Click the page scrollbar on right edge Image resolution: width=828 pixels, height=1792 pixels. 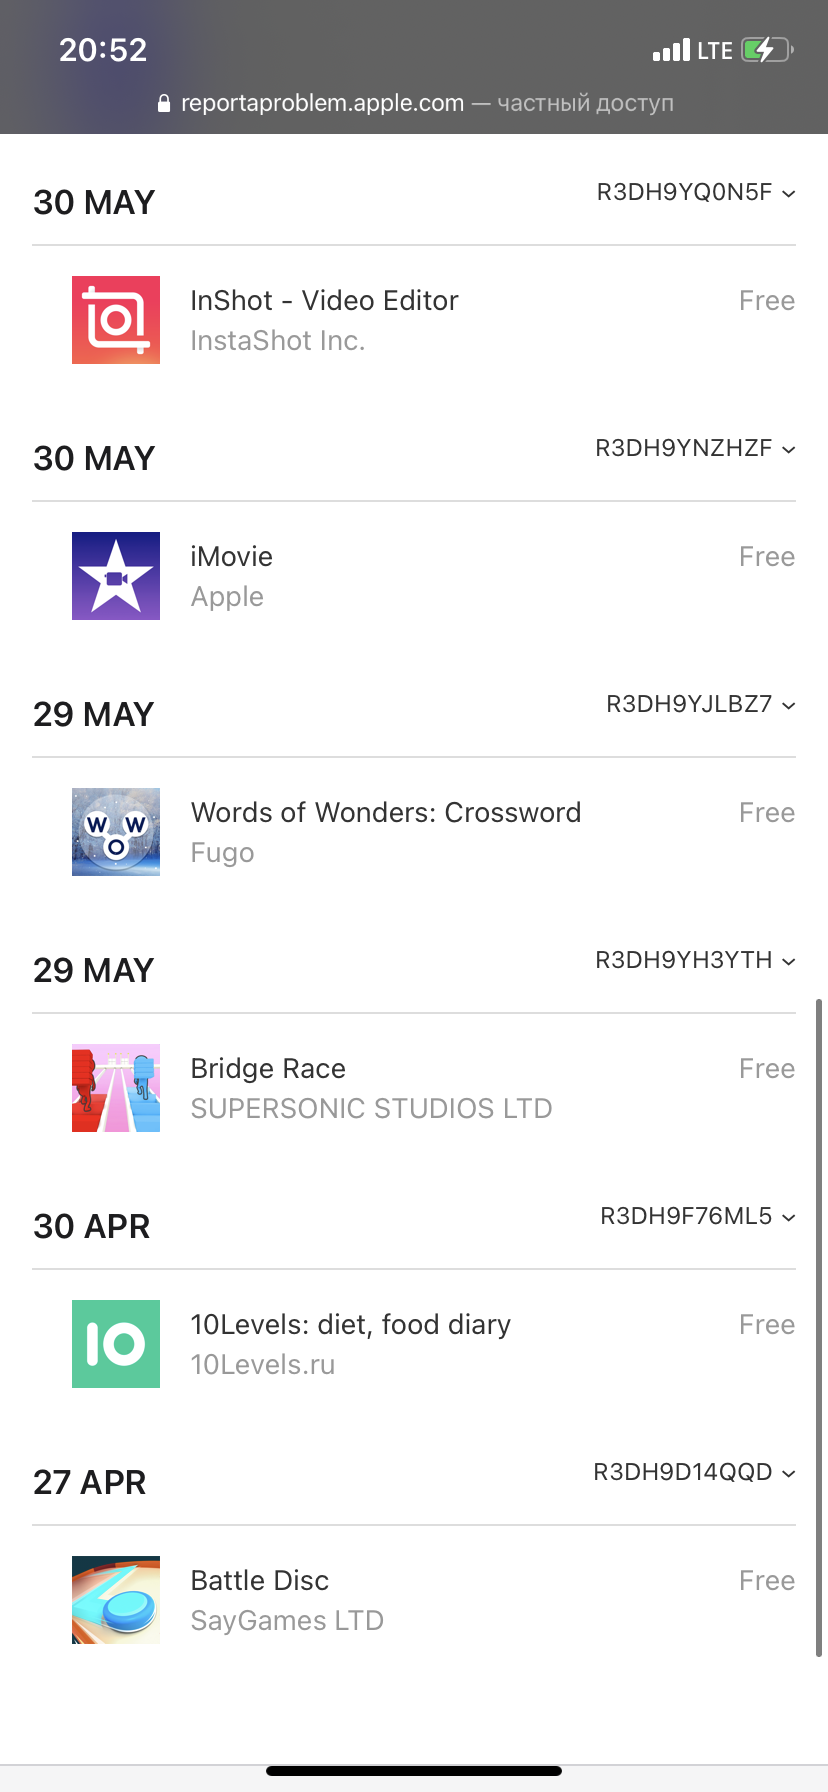point(819,1327)
